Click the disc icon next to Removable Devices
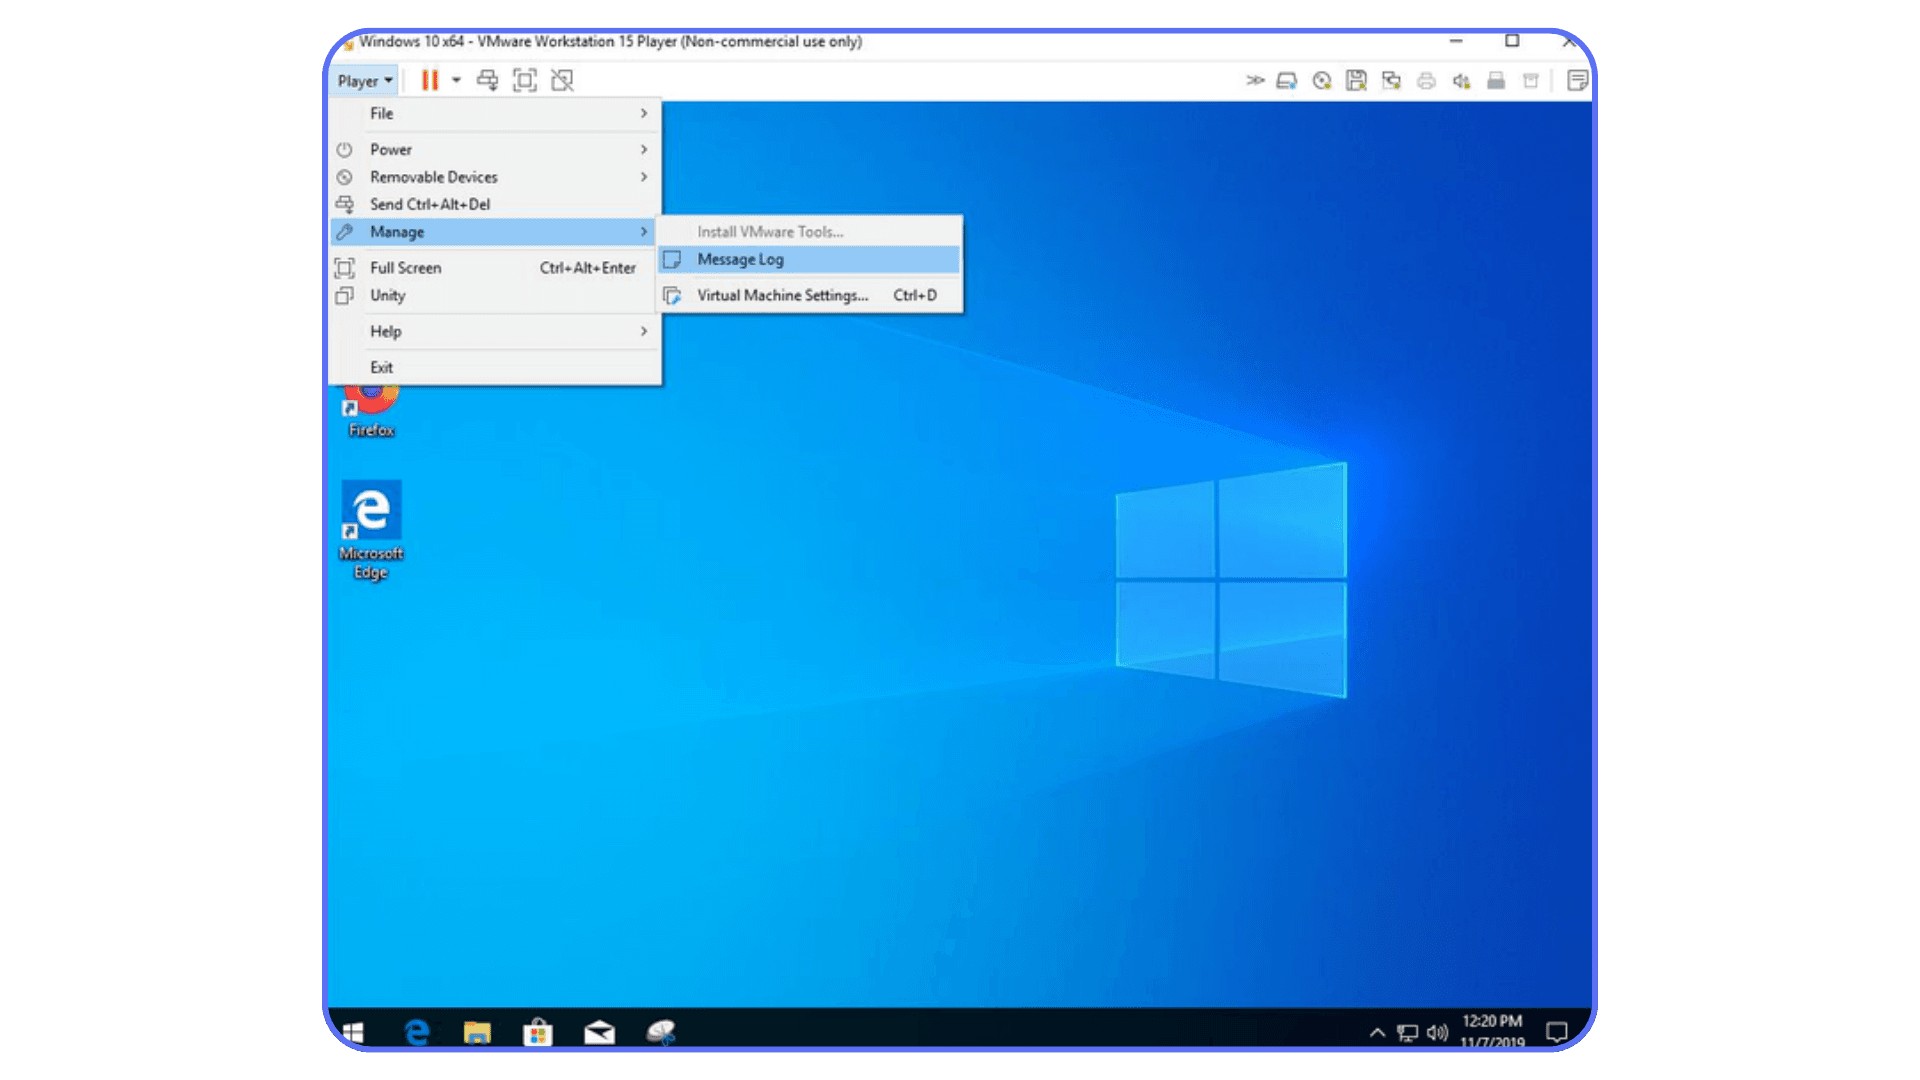The height and width of the screenshot is (1080, 1920). (x=345, y=177)
